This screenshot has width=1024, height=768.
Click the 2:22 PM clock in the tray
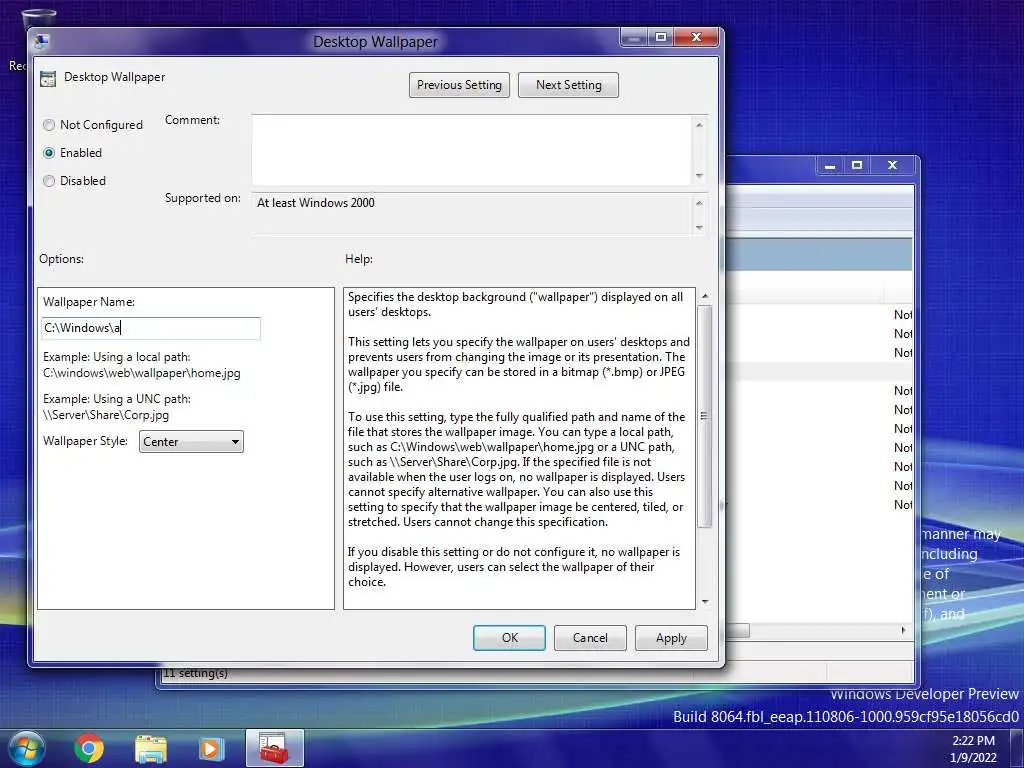[973, 741]
